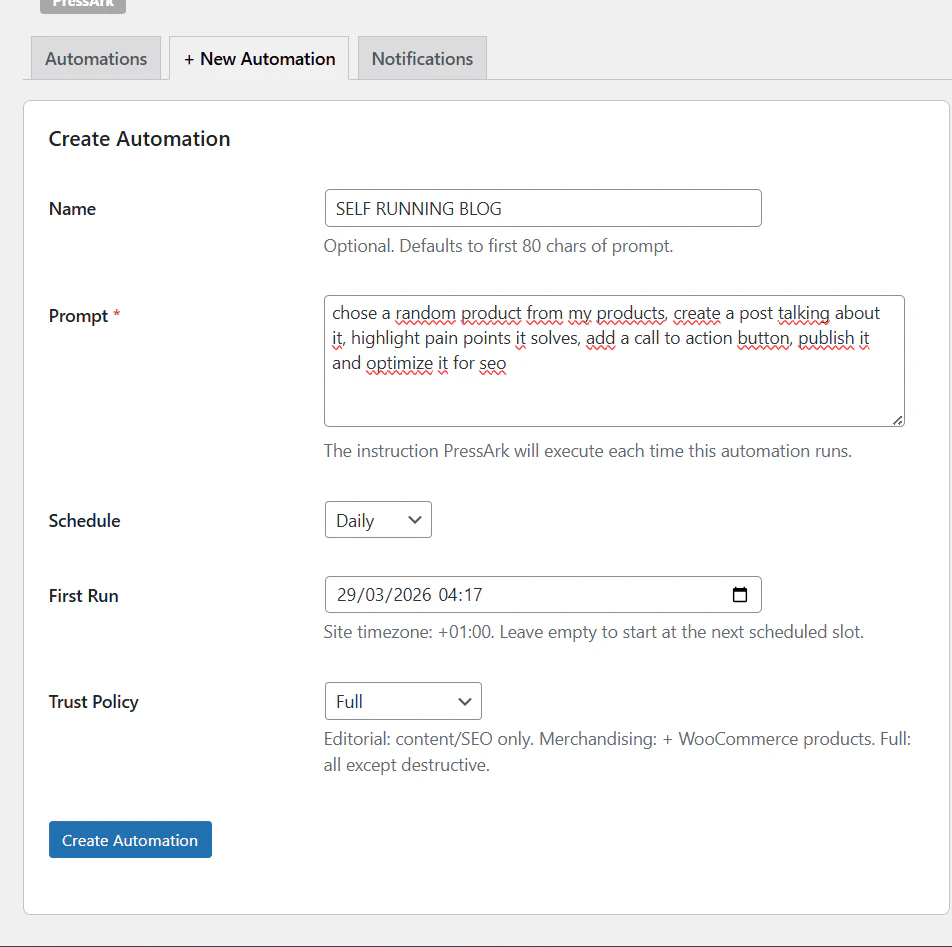Viewport: 952px width, 947px height.
Task: Click the Name input field
Action: click(x=543, y=208)
